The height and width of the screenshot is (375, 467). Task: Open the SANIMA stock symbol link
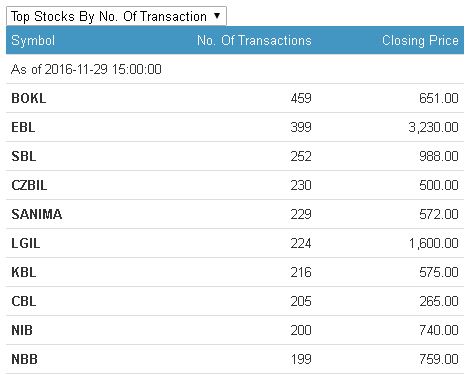pyautogui.click(x=37, y=214)
